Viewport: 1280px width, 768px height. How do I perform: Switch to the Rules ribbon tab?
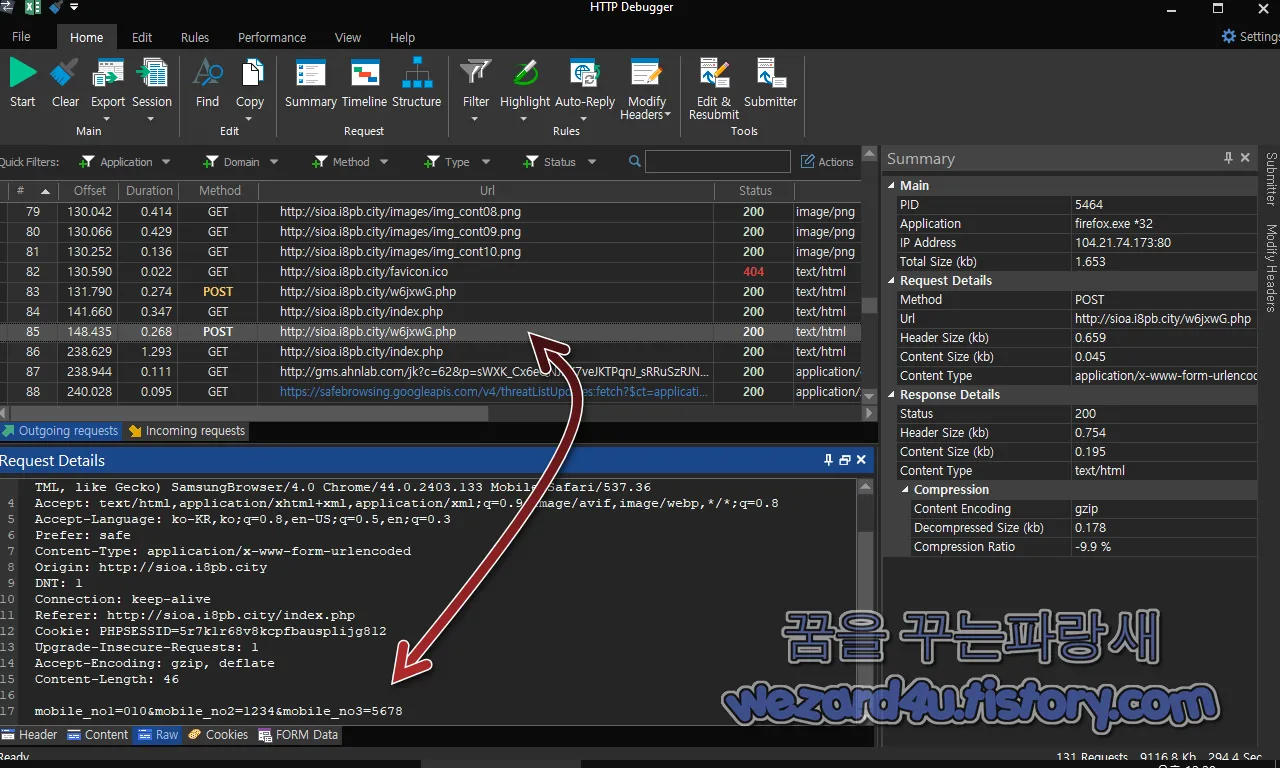(x=195, y=37)
